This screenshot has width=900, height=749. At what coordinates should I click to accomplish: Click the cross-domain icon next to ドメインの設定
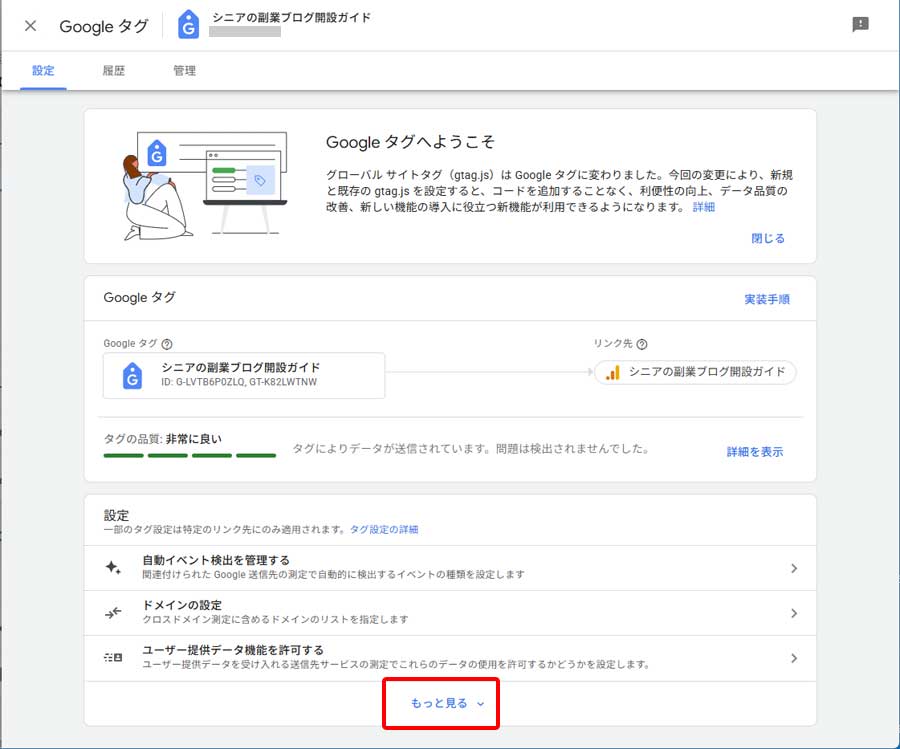(112, 613)
